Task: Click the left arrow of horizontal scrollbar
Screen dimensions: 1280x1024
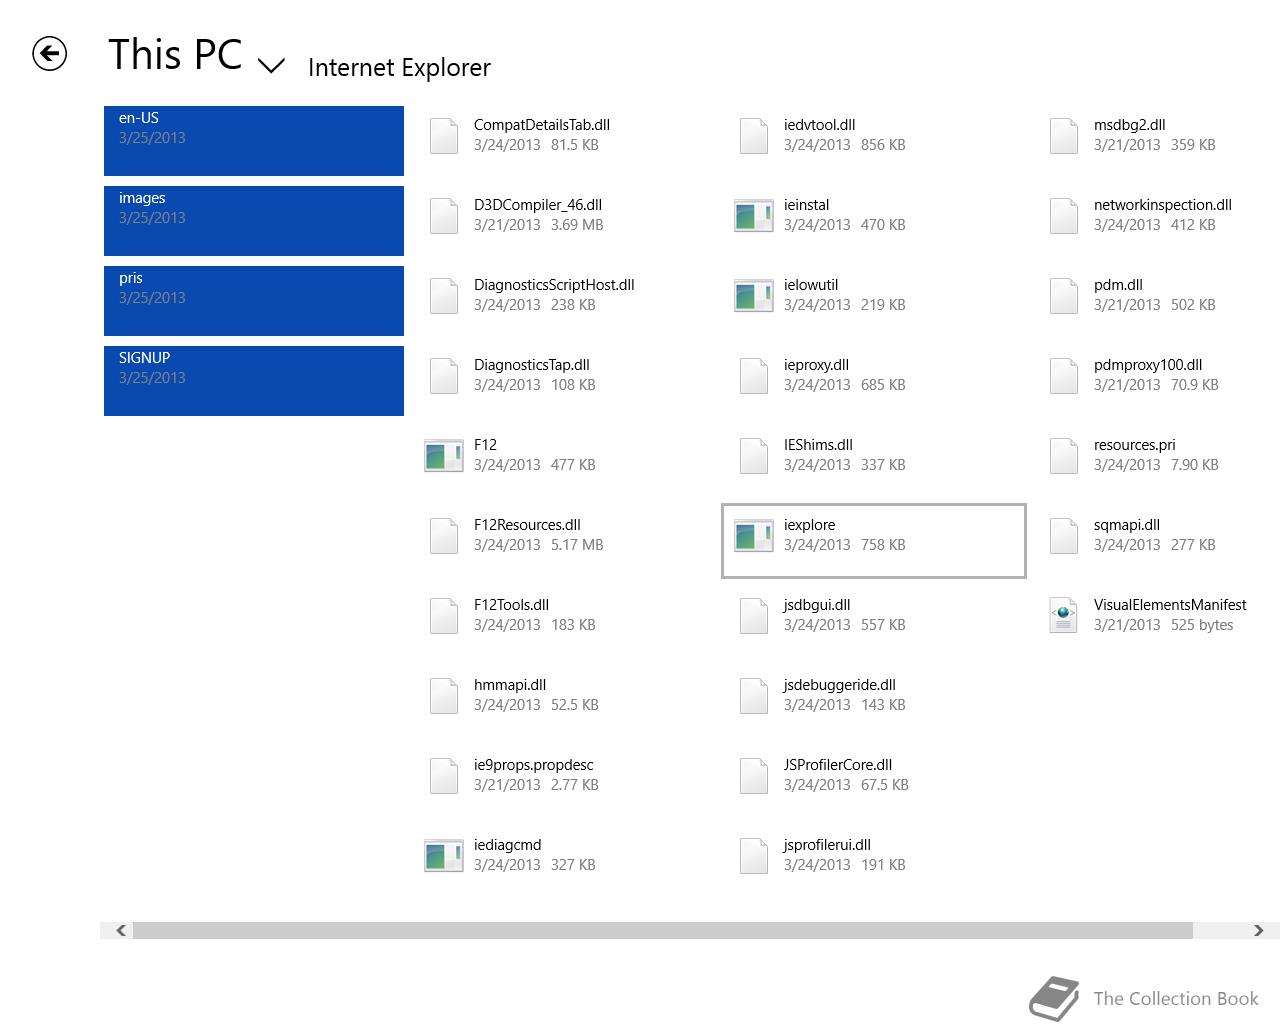Action: 121,930
